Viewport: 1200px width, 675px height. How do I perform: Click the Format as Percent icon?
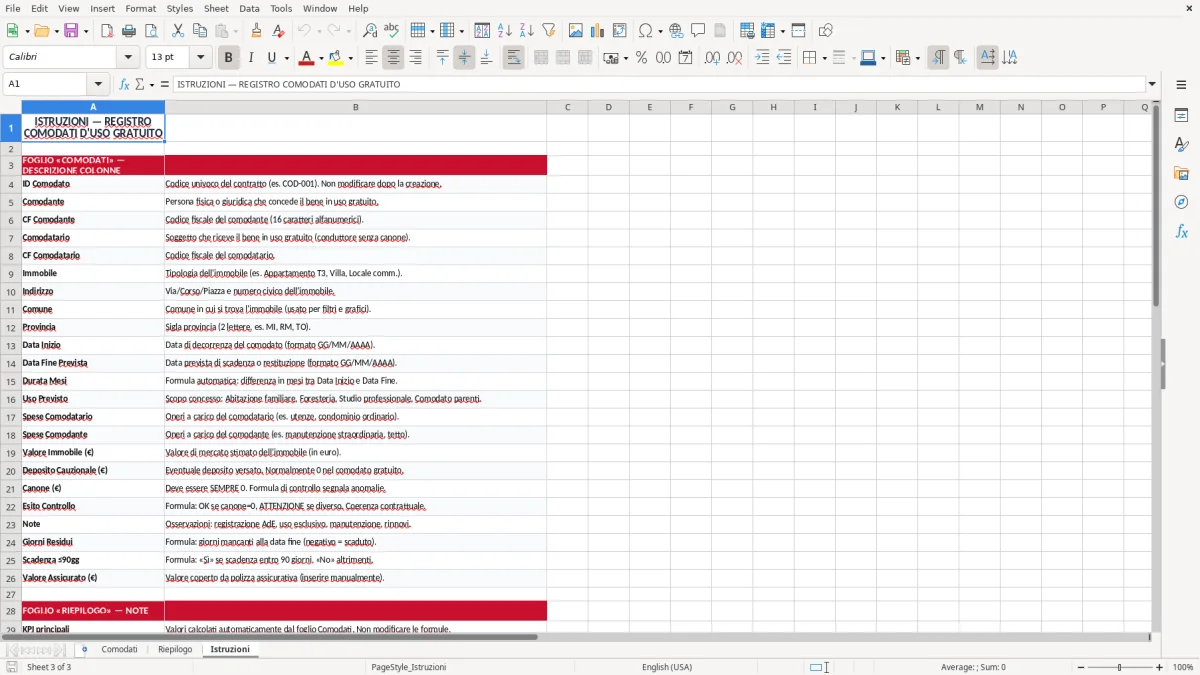(x=641, y=58)
